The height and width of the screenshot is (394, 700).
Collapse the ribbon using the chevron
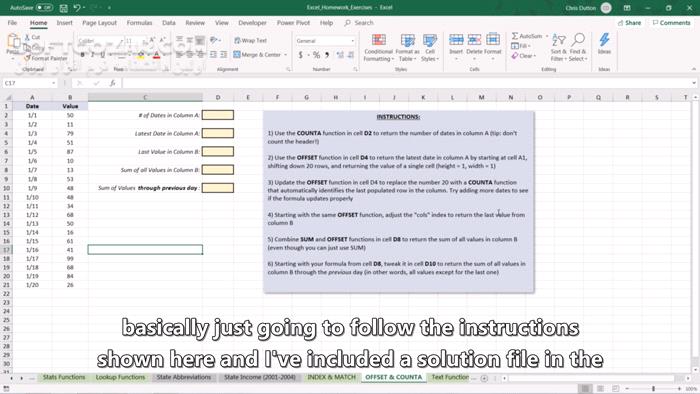pyautogui.click(x=694, y=69)
